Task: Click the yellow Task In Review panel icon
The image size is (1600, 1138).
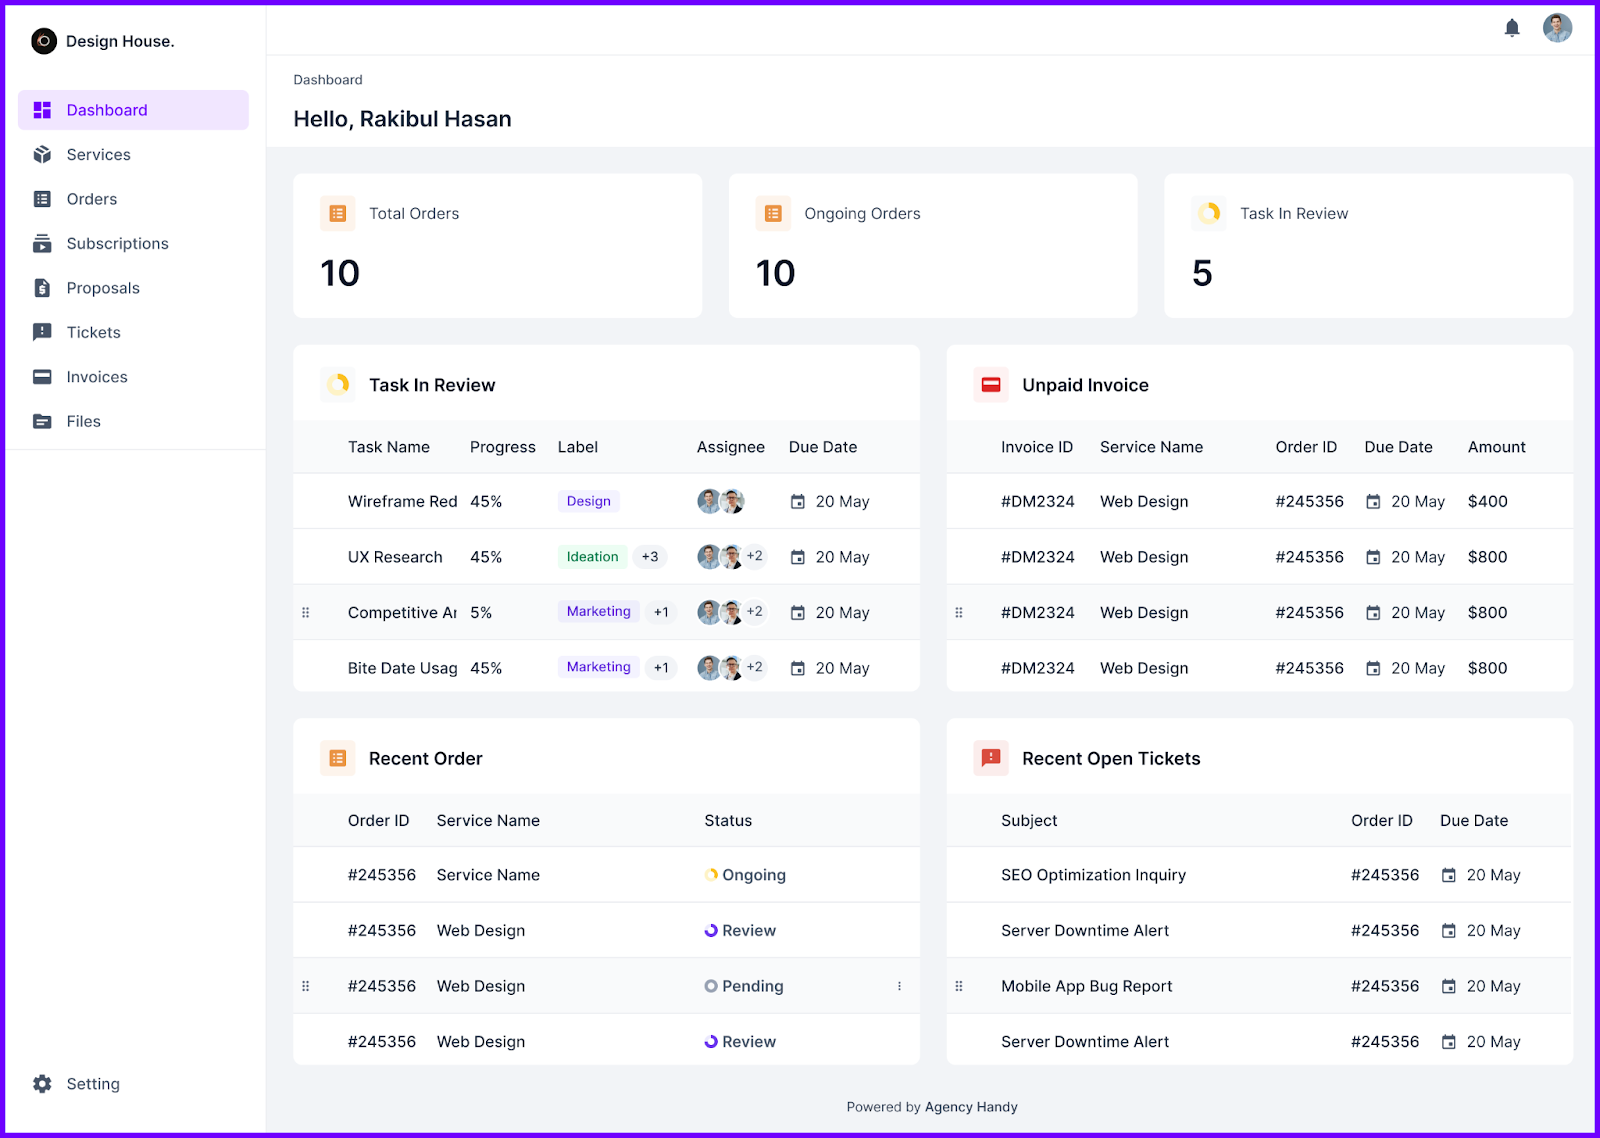Action: pyautogui.click(x=337, y=384)
